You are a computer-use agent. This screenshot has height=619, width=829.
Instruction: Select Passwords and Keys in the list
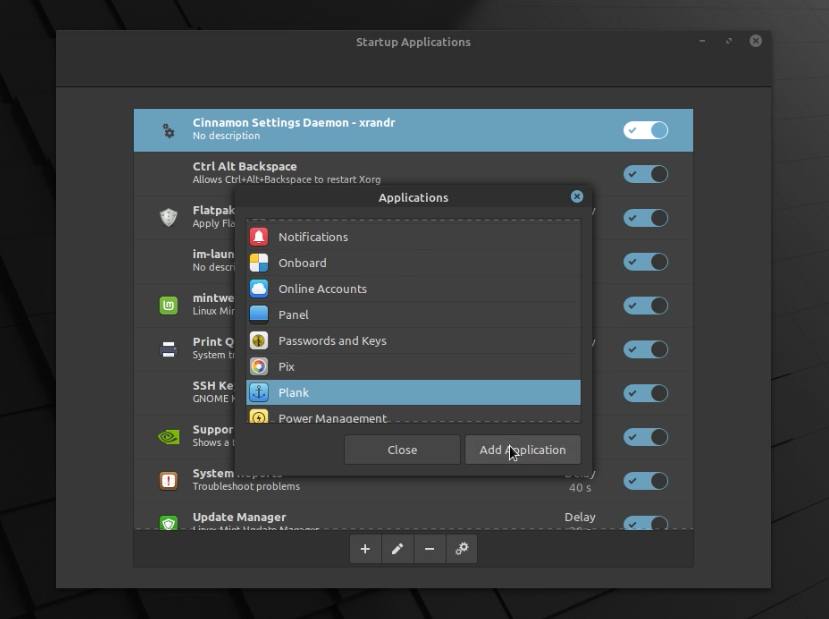tap(413, 340)
